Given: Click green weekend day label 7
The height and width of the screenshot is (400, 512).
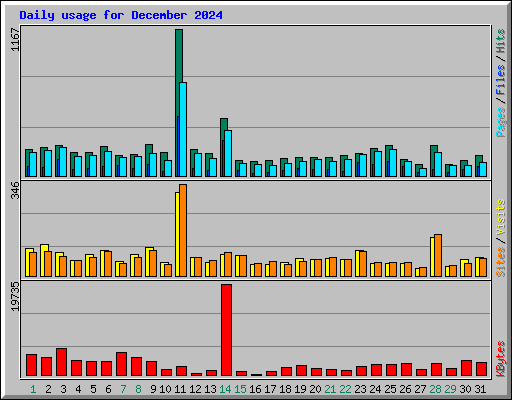Looking at the screenshot, I should [123, 389].
